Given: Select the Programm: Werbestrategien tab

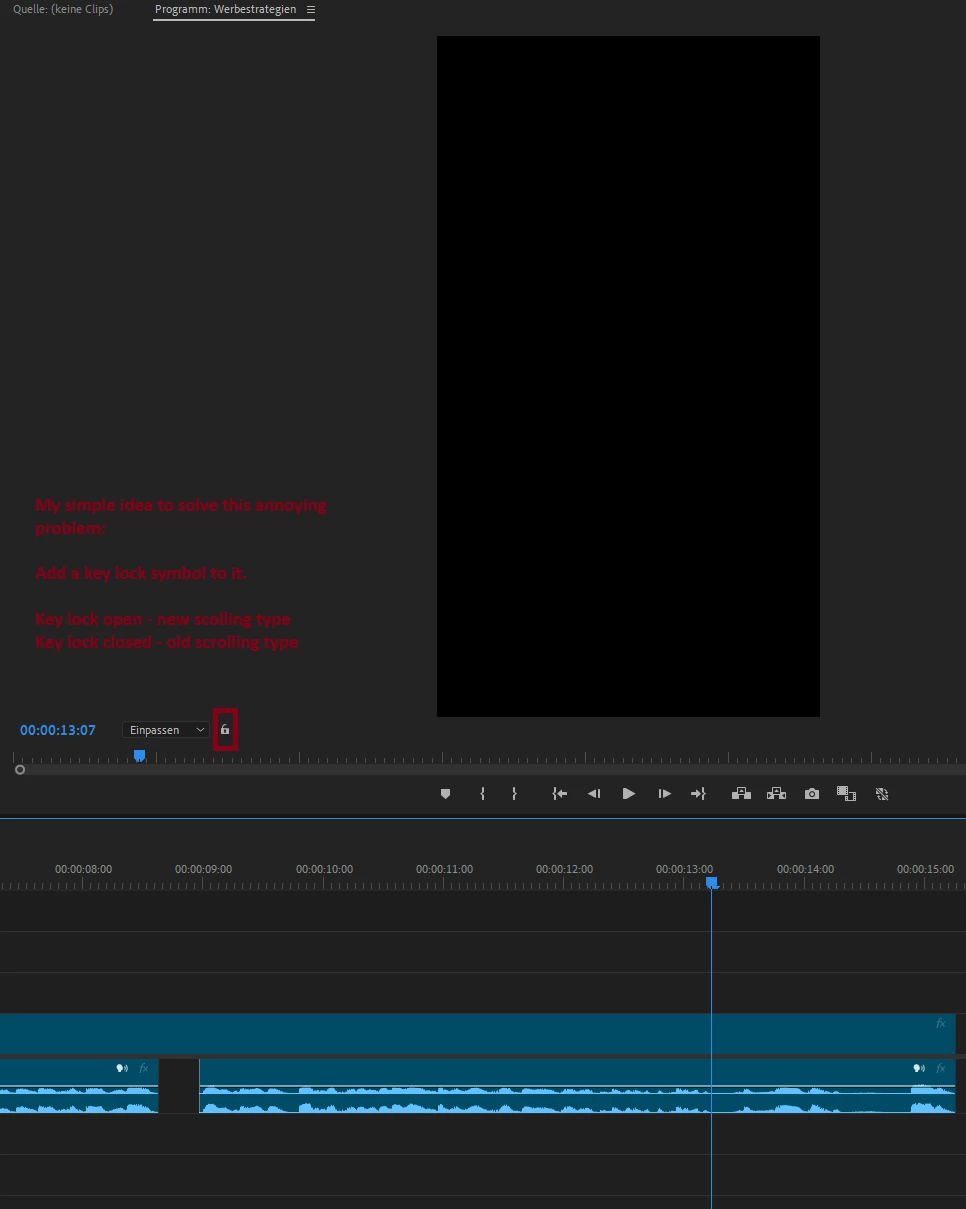Looking at the screenshot, I should pos(225,9).
